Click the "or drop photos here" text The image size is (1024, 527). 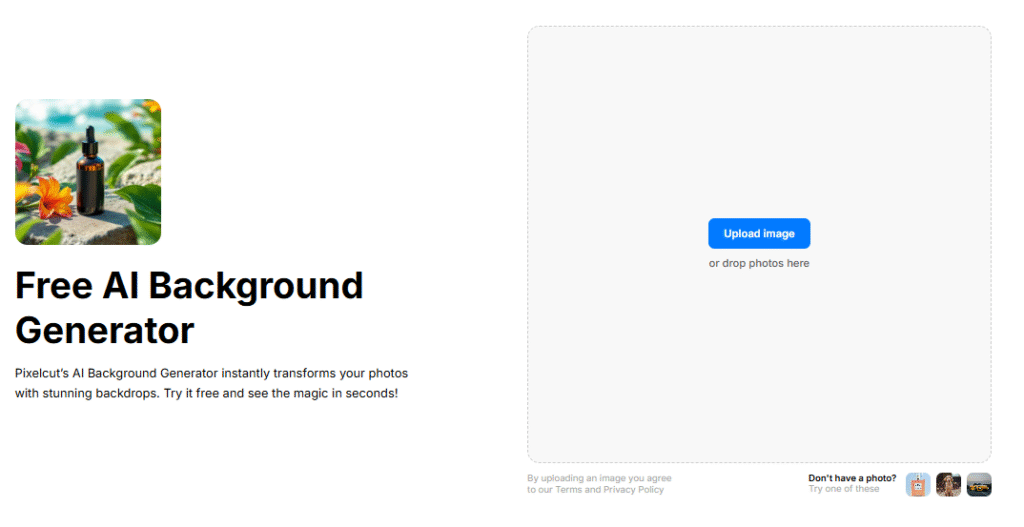click(759, 264)
